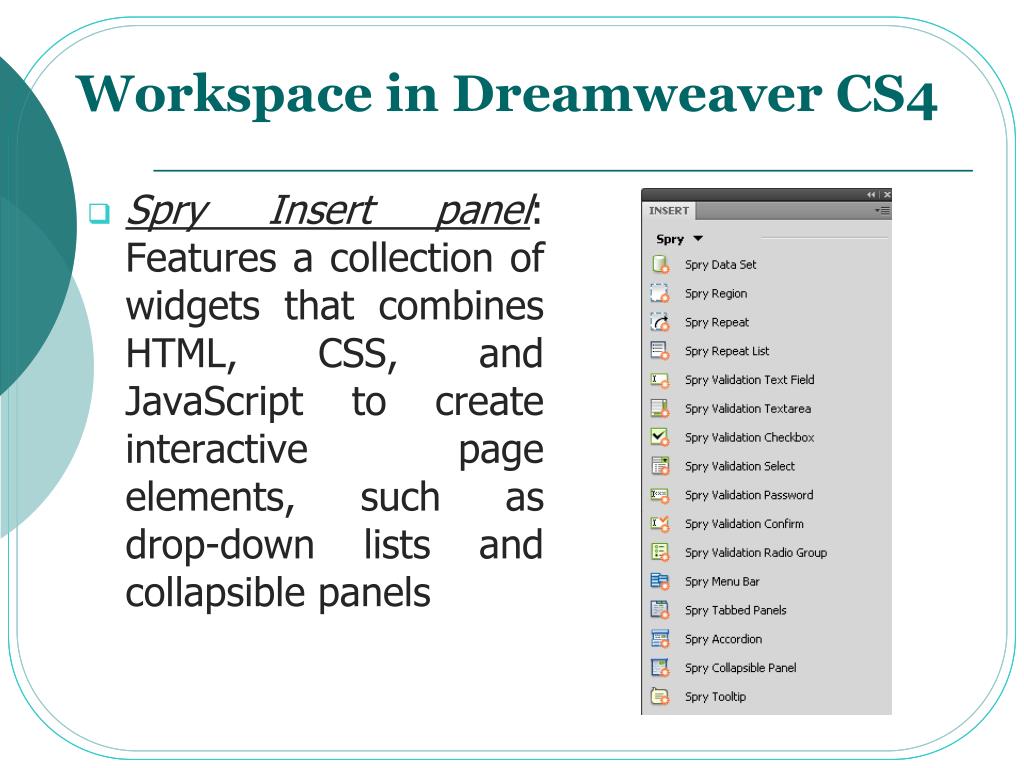Click the Spry Tooltip icon
This screenshot has width=1024, height=768.
tap(660, 696)
